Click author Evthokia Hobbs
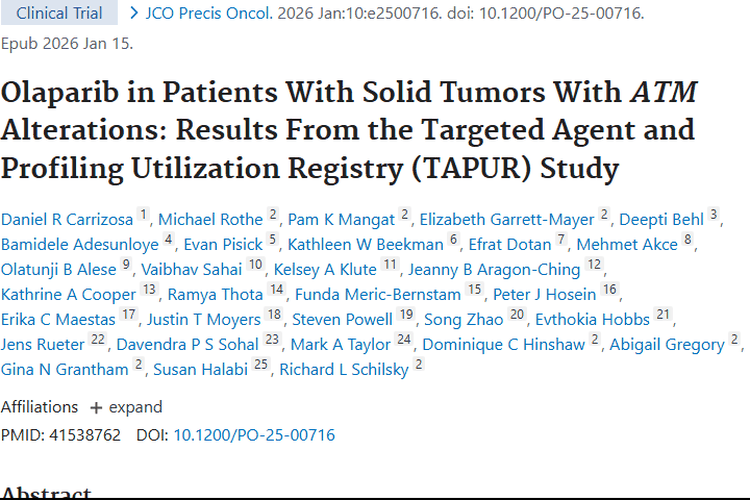 click(x=592, y=319)
